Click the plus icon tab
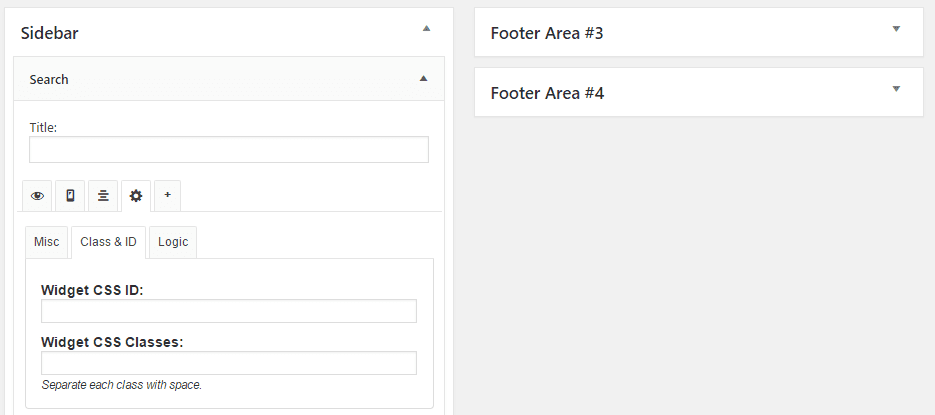Image resolution: width=935 pixels, height=415 pixels. [x=167, y=196]
